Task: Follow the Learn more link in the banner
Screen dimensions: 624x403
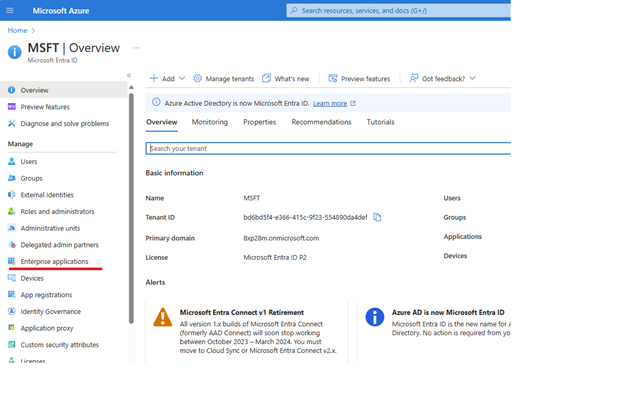Action: tap(330, 103)
